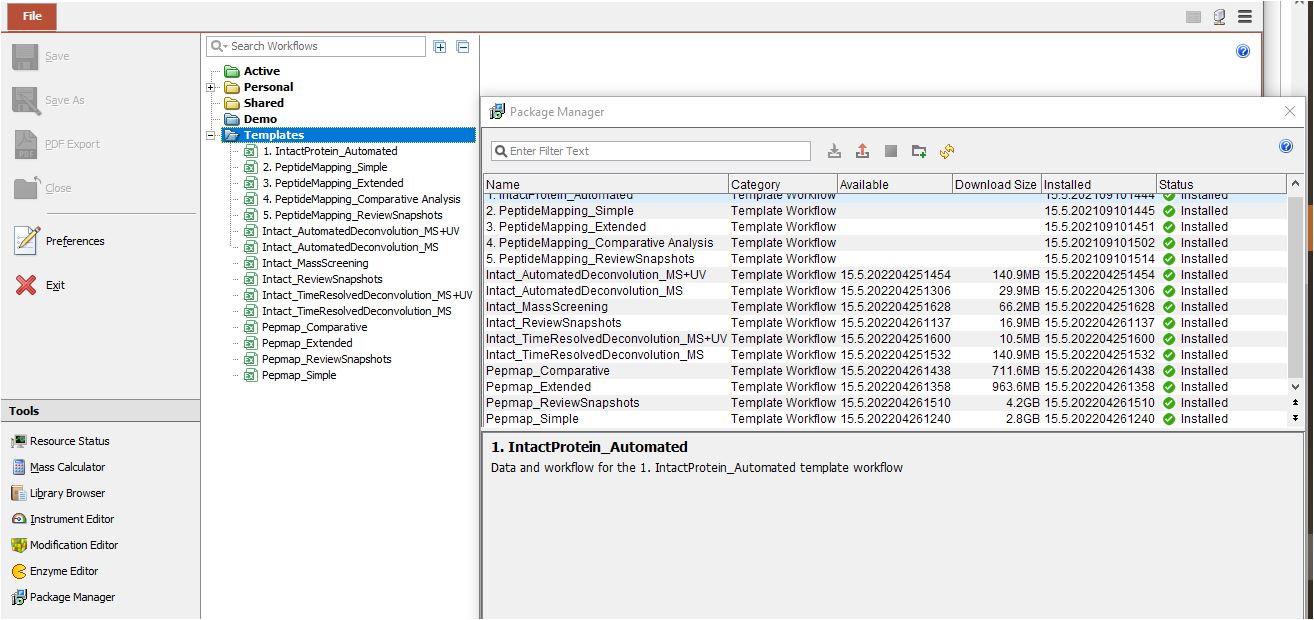The image size is (1314, 620).
Task: Click the gray Save command
Action: (41, 57)
